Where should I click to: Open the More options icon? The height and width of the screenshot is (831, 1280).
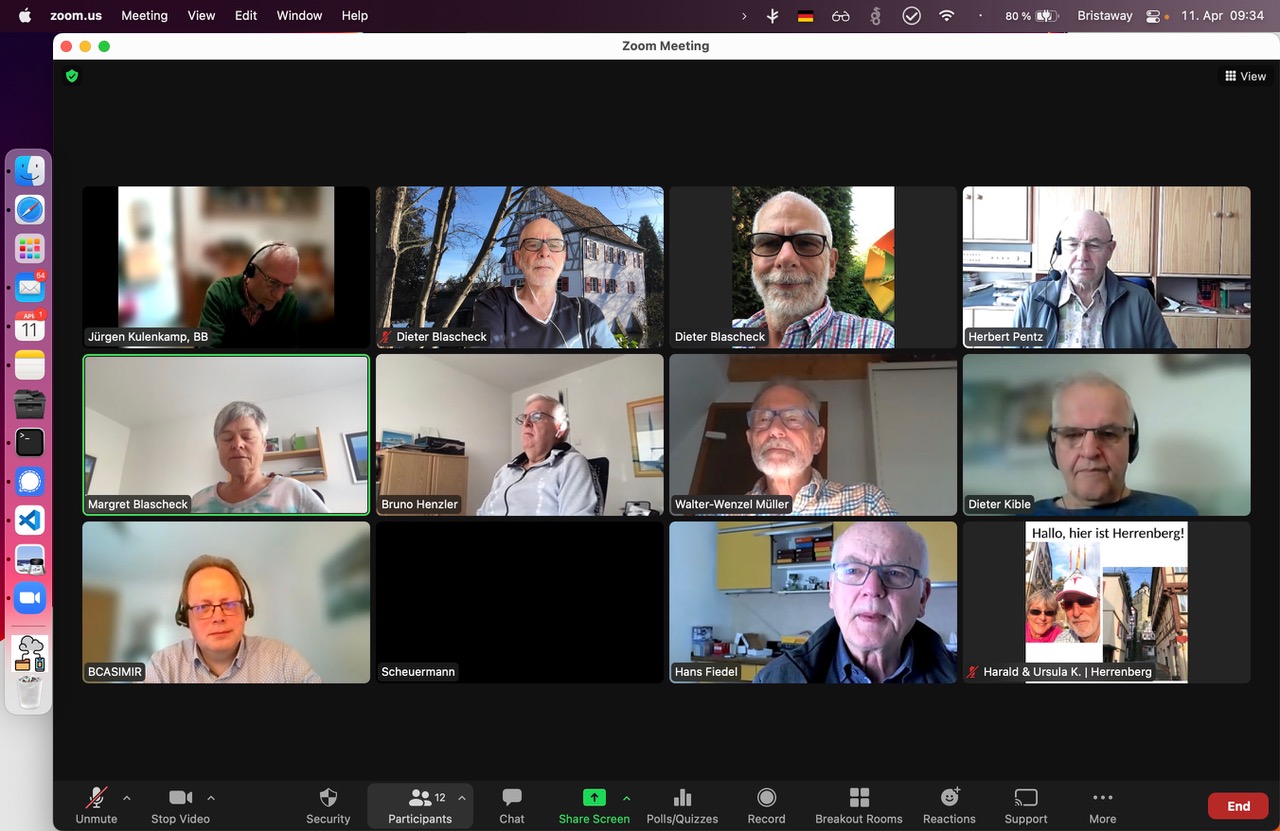(x=1102, y=798)
